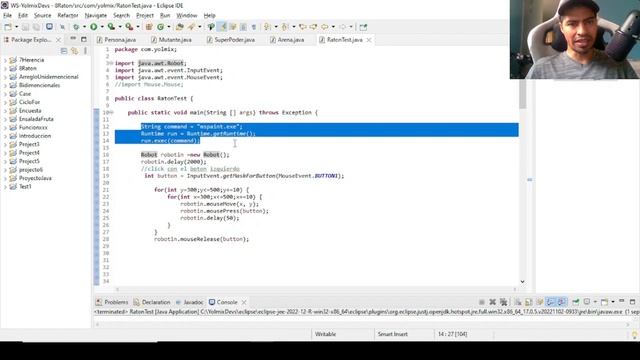Click the New file toolbar icon
640x360 pixels.
point(8,27)
